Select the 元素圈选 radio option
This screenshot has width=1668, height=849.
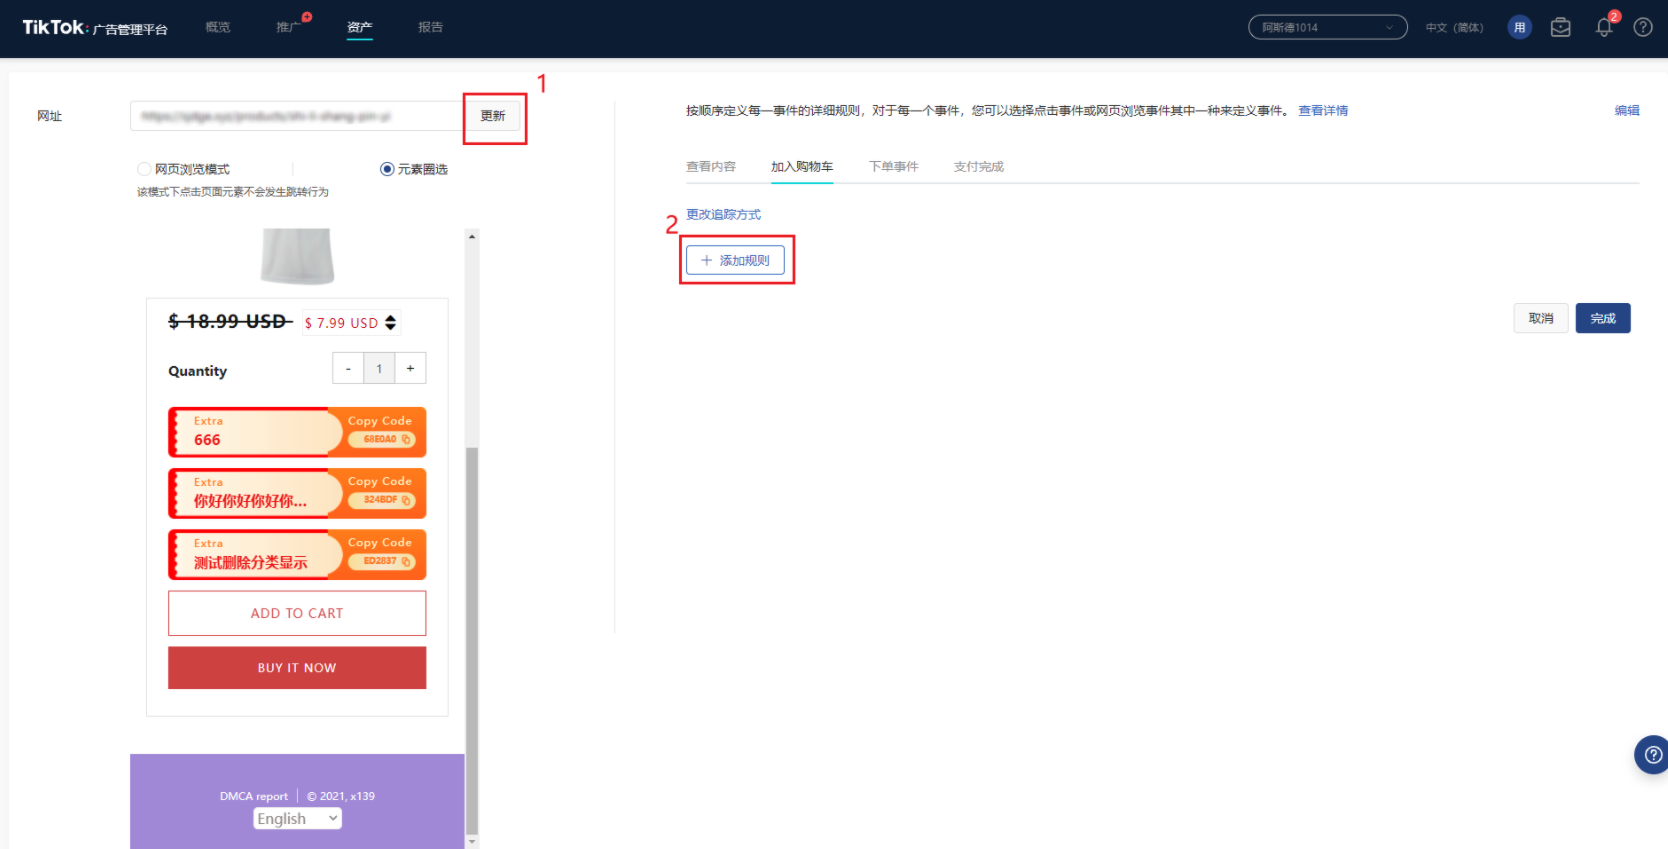387,169
